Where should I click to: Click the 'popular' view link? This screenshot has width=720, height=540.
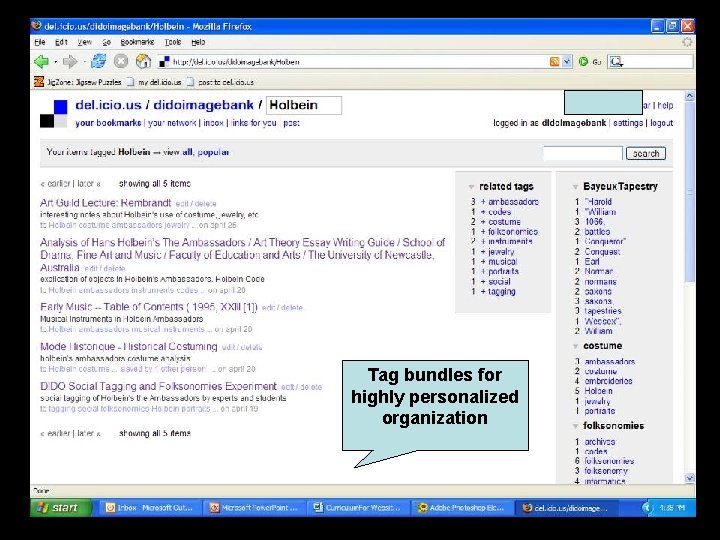tap(213, 152)
